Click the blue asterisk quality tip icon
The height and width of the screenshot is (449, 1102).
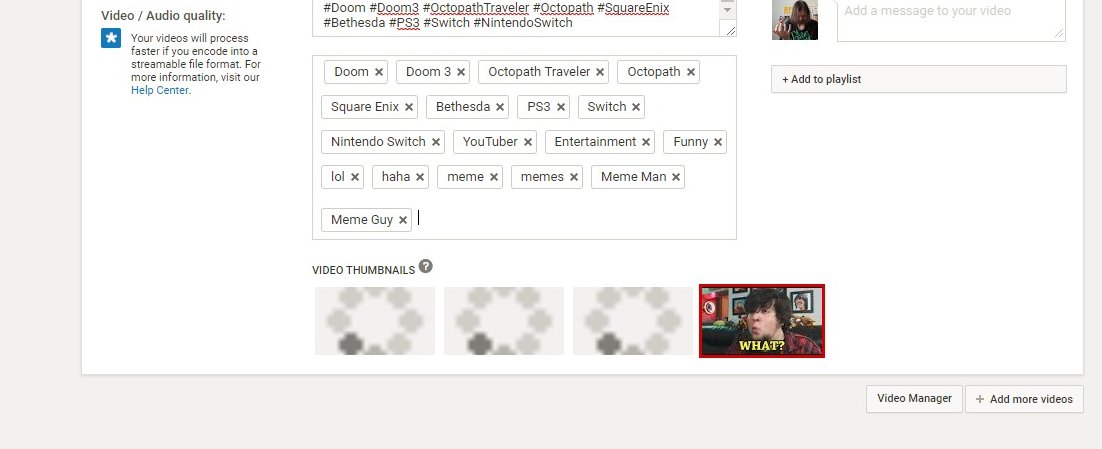point(111,38)
